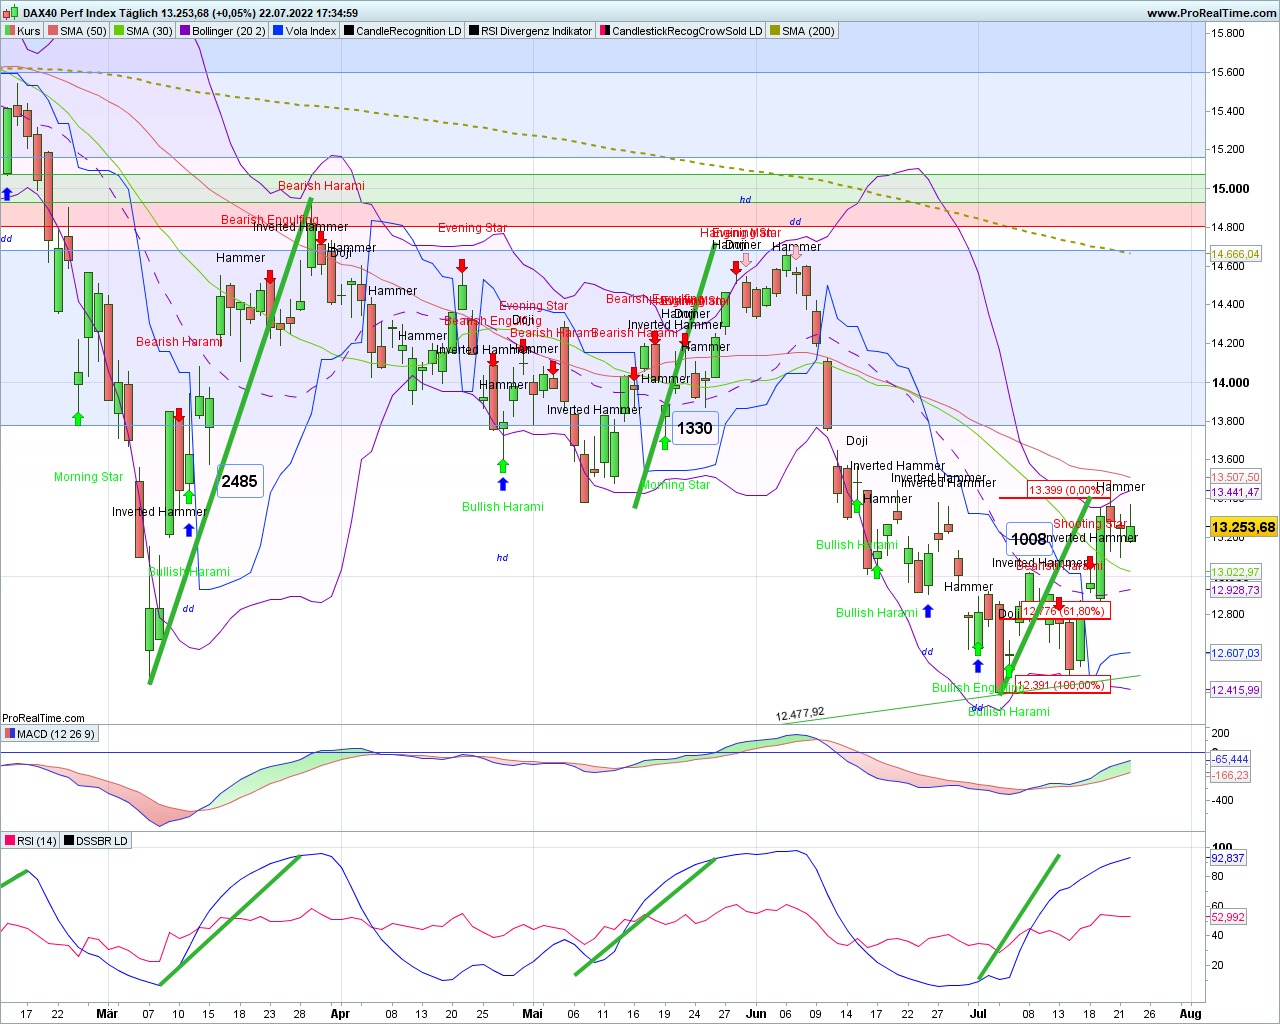Select the Kurs legend color icon
The image size is (1280, 1024).
point(11,30)
